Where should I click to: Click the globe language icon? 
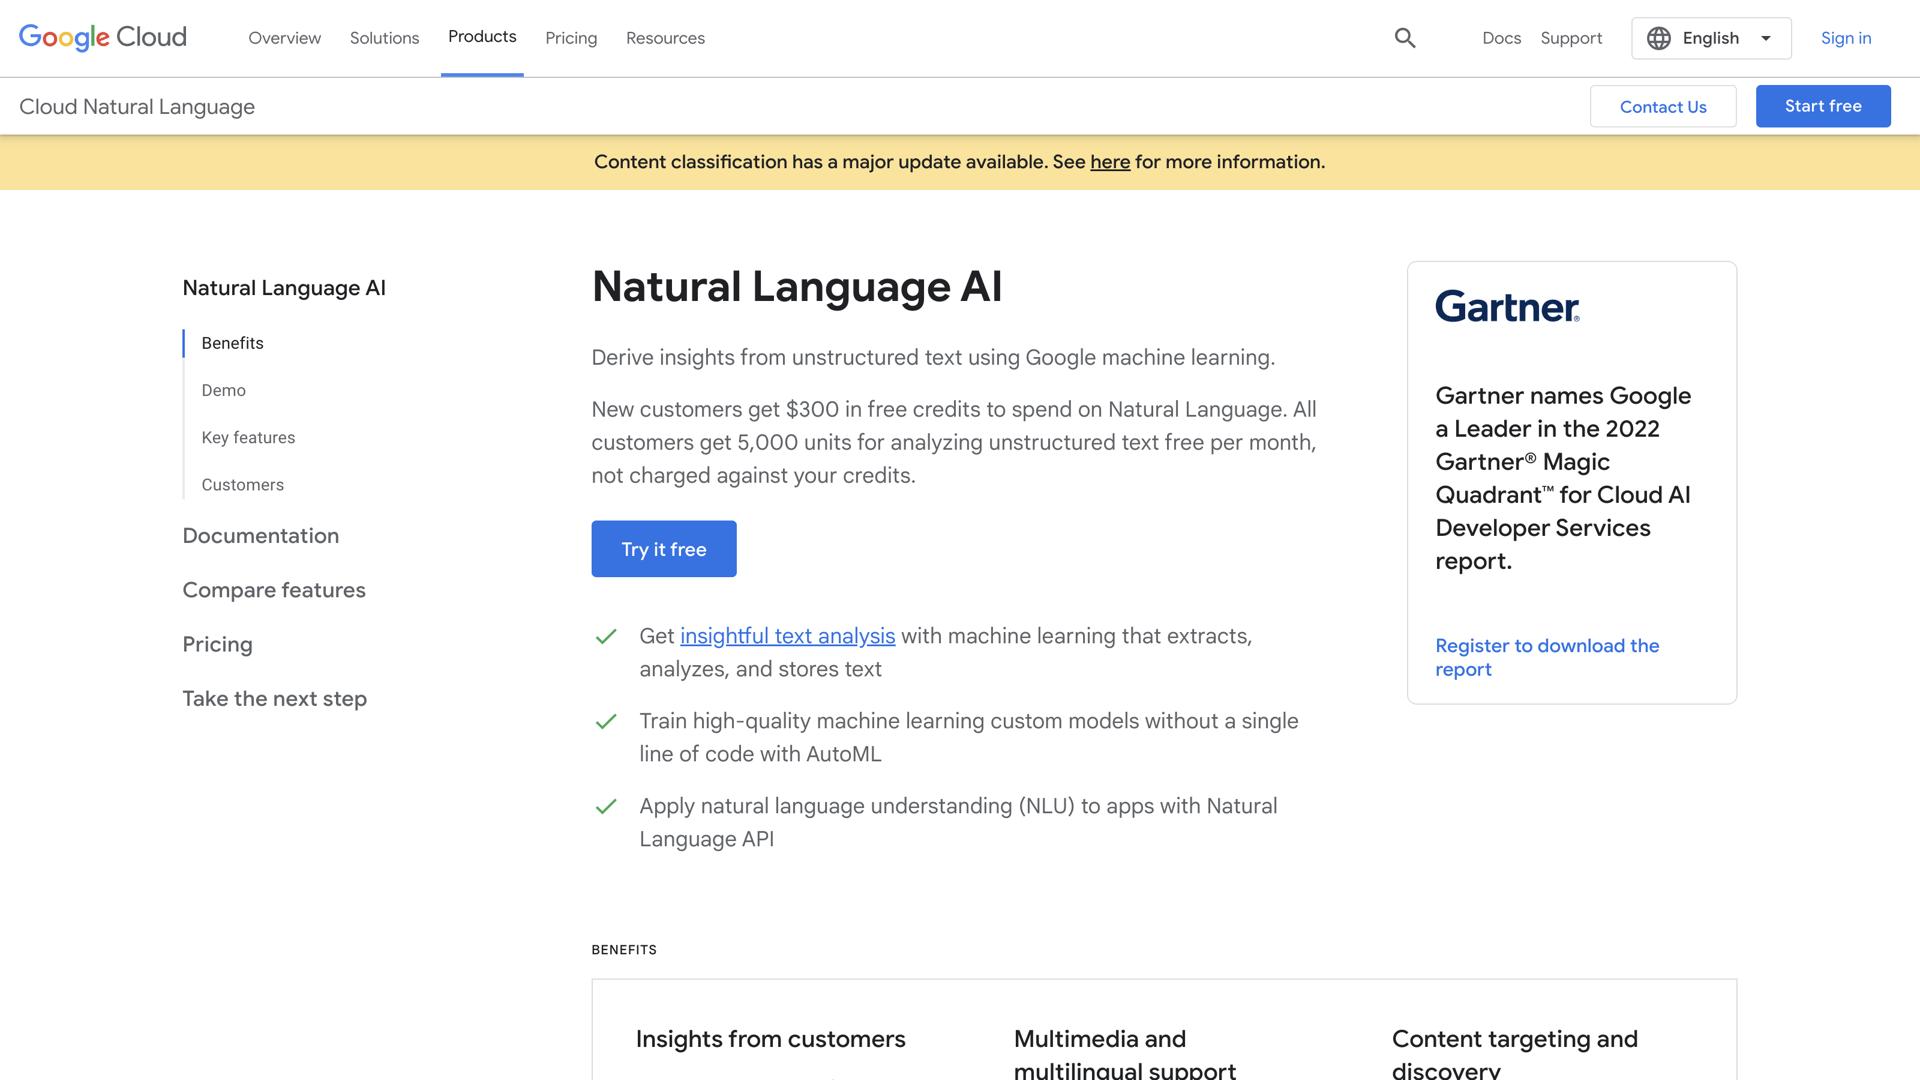1658,38
